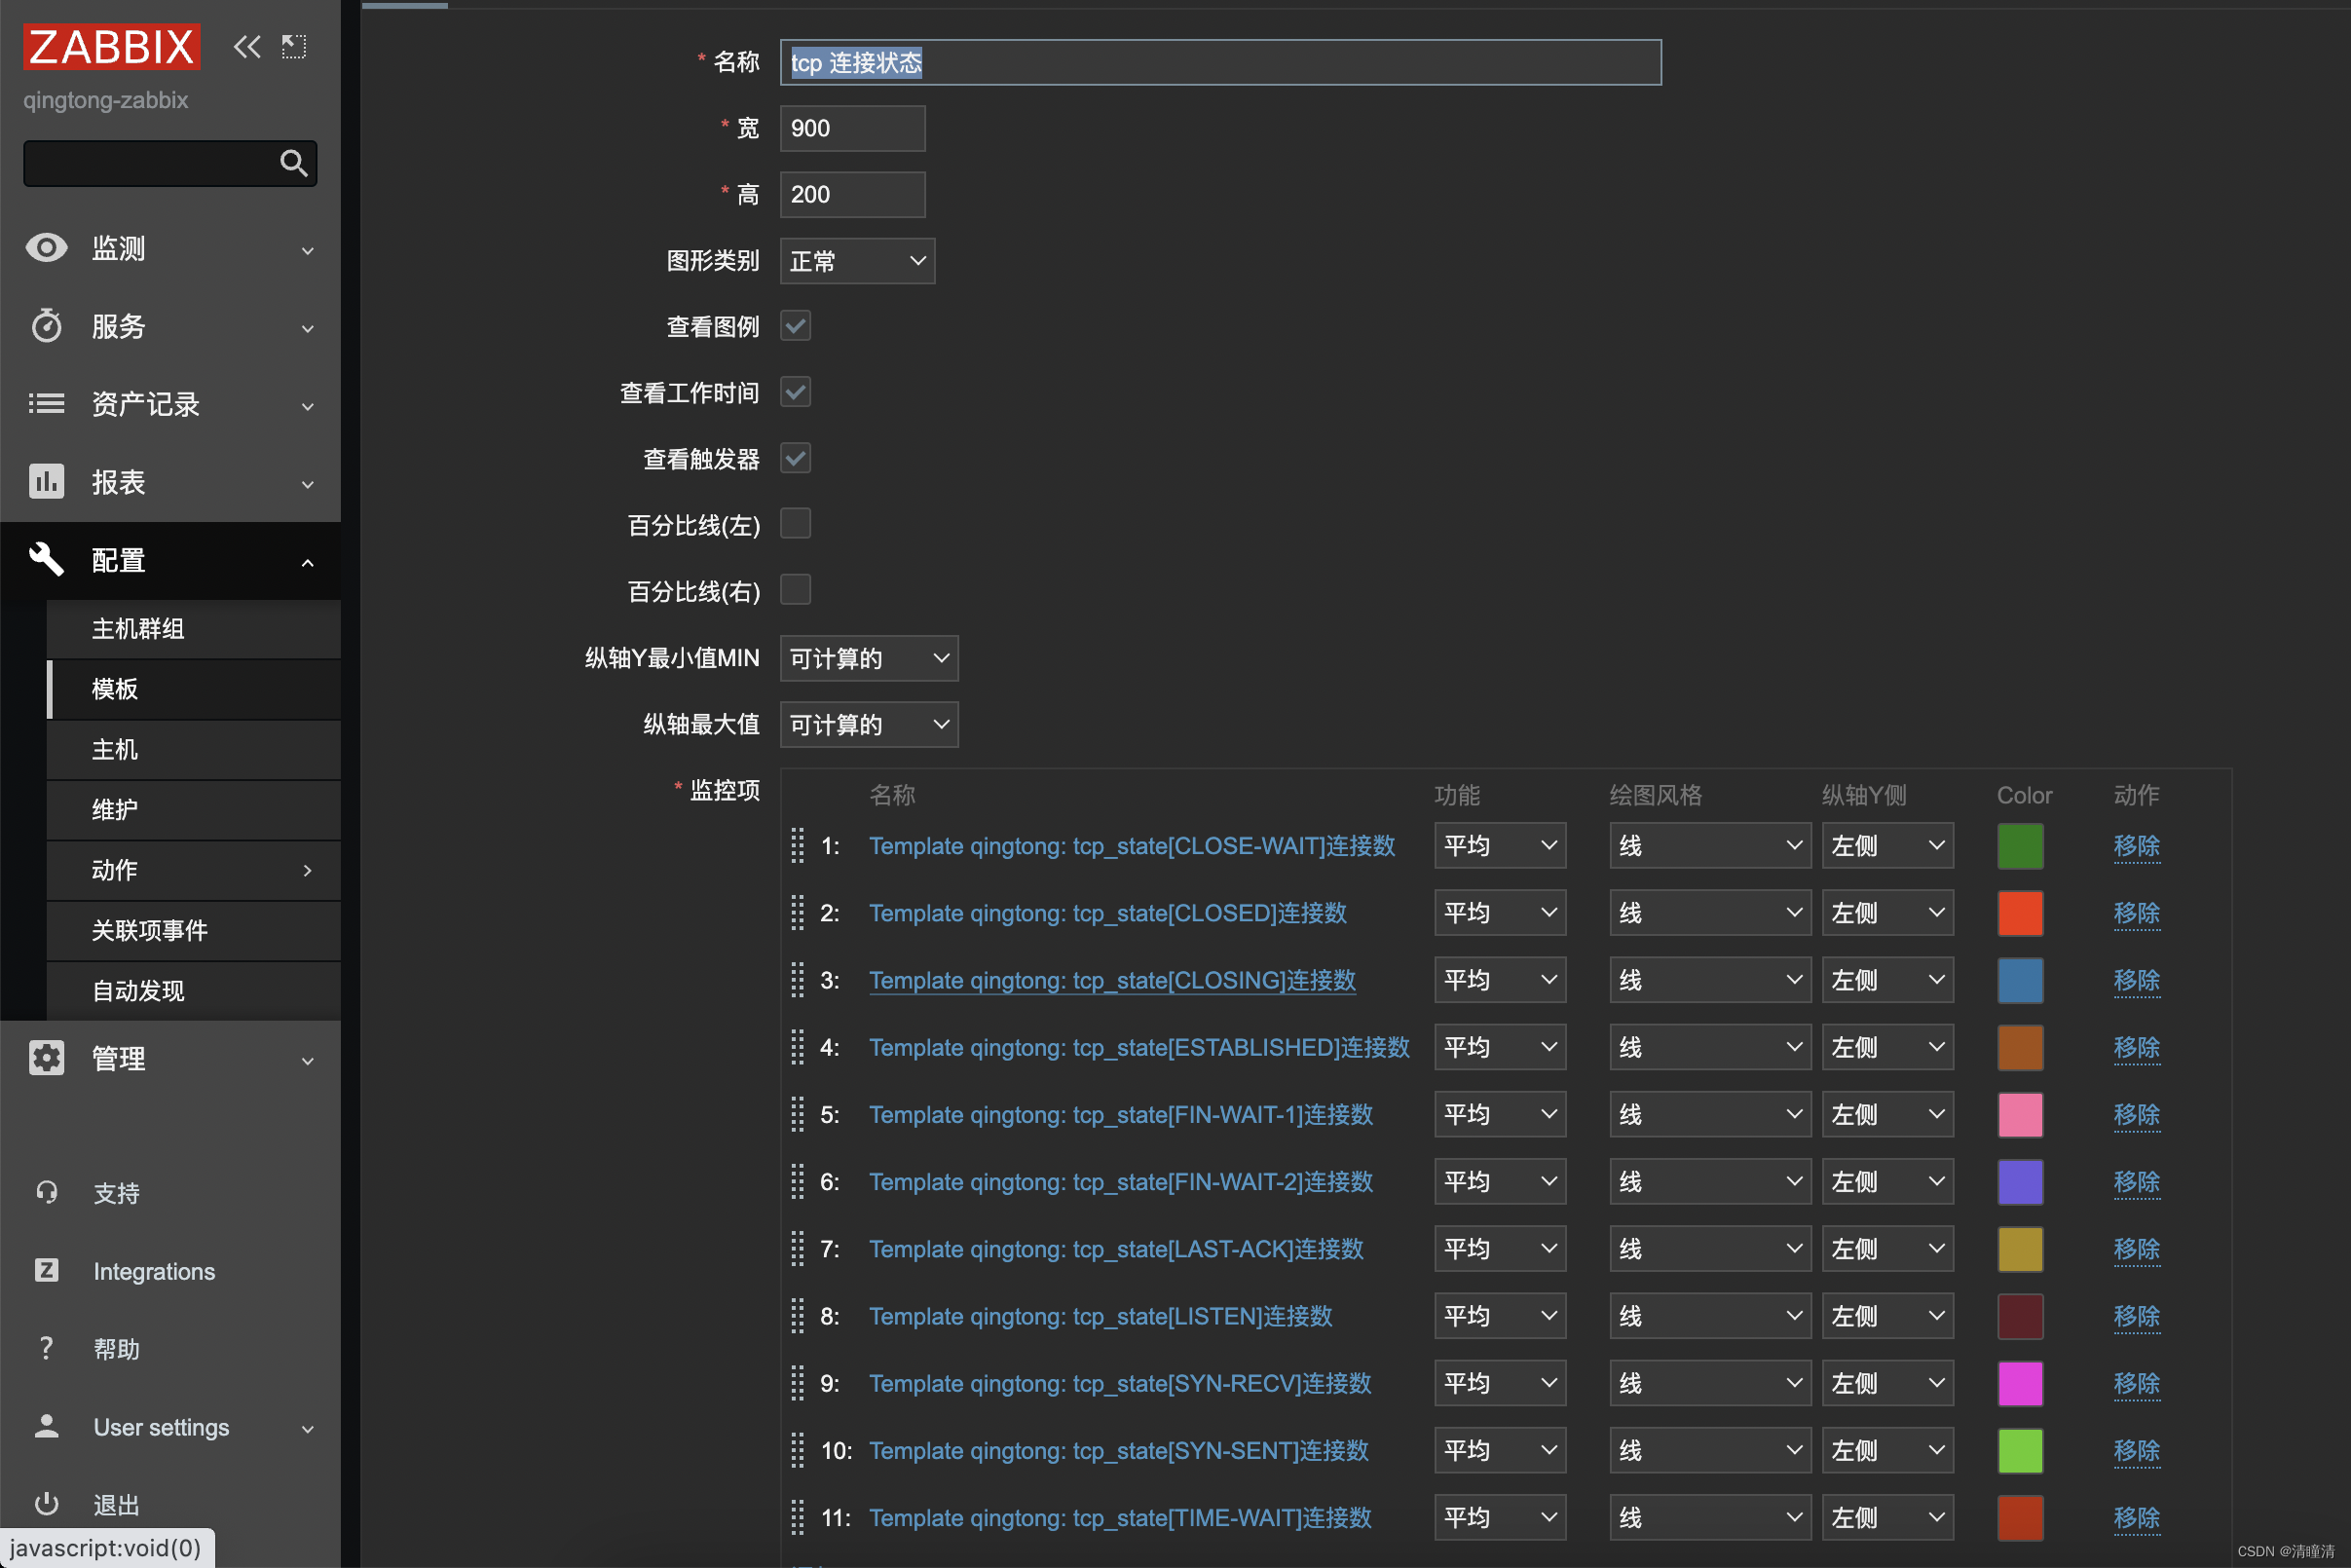Click the 名称 field with tcp 连接状态
This screenshot has width=2351, height=1568.
1221,62
